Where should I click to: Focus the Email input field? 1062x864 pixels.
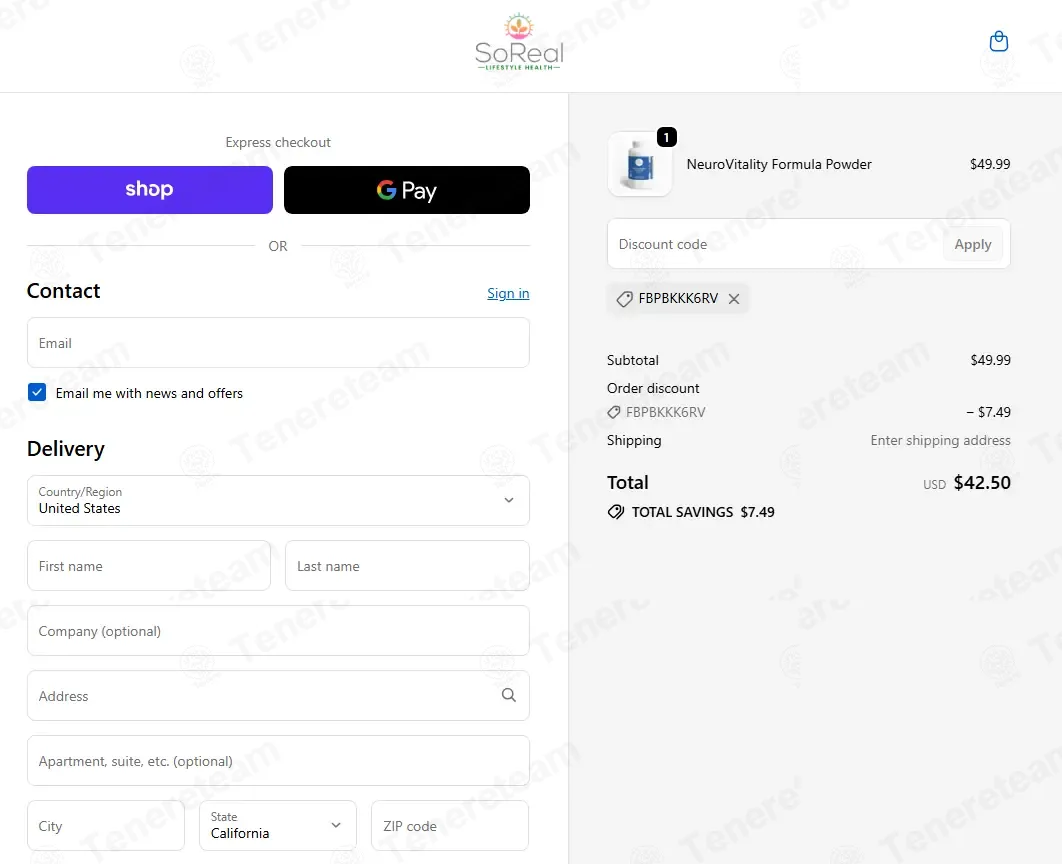(278, 343)
